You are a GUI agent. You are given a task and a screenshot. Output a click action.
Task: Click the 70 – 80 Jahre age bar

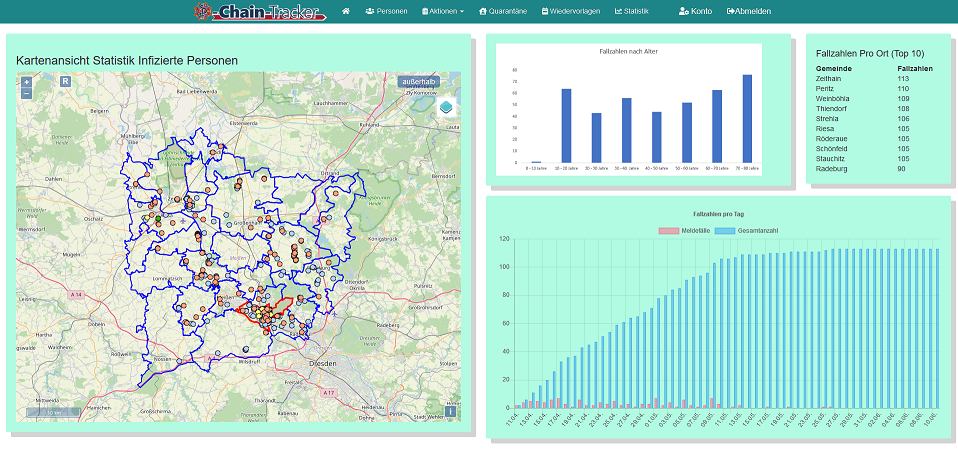coord(747,118)
